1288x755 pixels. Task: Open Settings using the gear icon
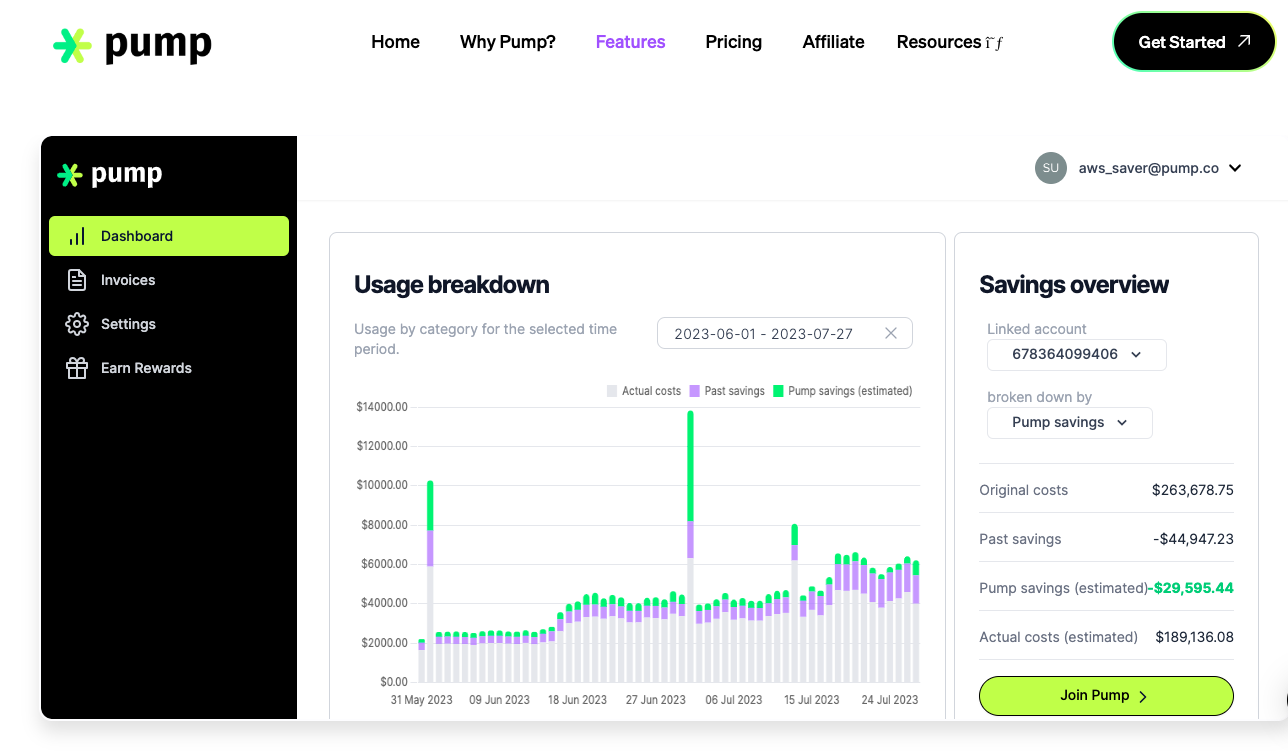point(78,324)
